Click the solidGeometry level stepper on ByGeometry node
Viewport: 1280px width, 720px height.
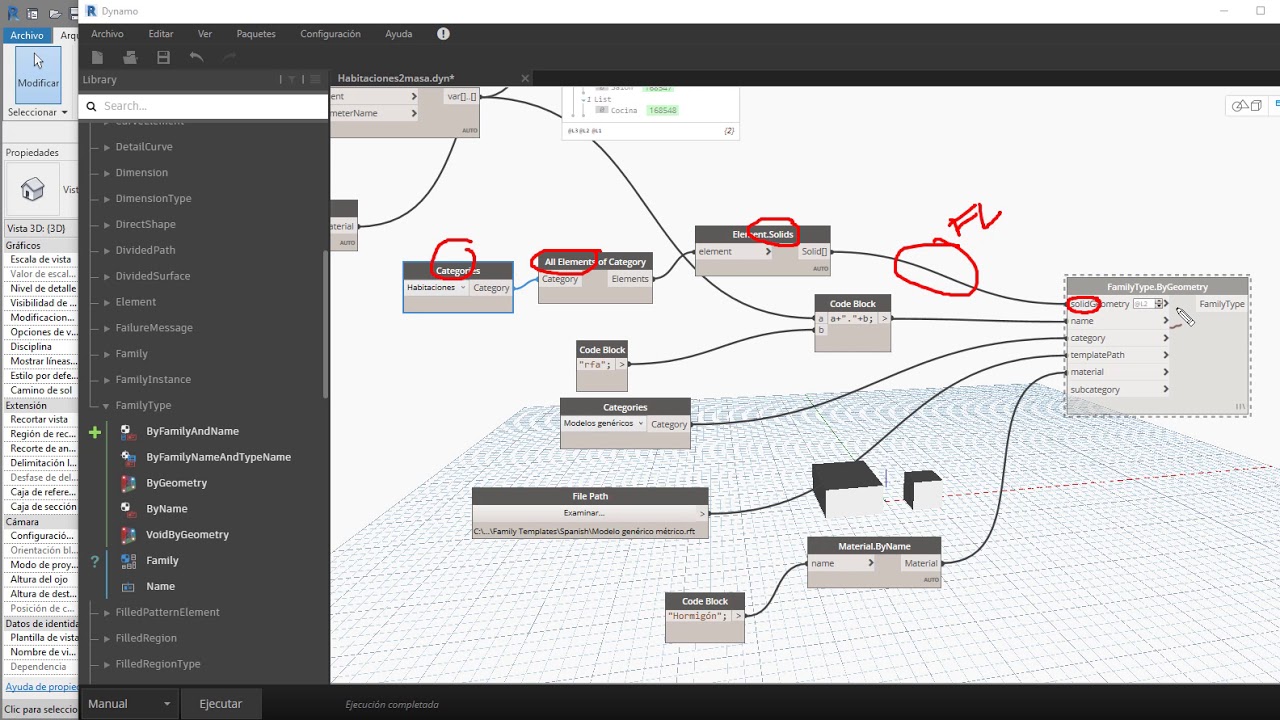(x=1159, y=304)
